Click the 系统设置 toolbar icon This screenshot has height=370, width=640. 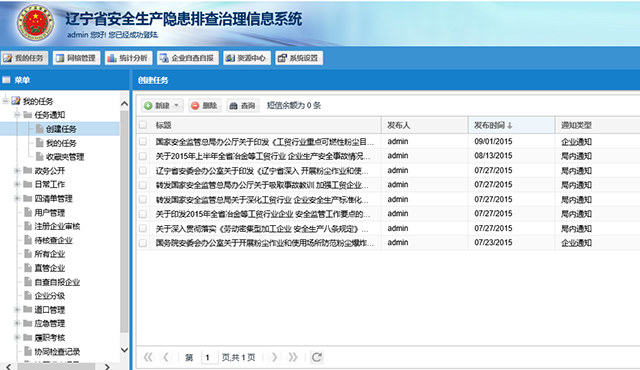tap(282, 58)
